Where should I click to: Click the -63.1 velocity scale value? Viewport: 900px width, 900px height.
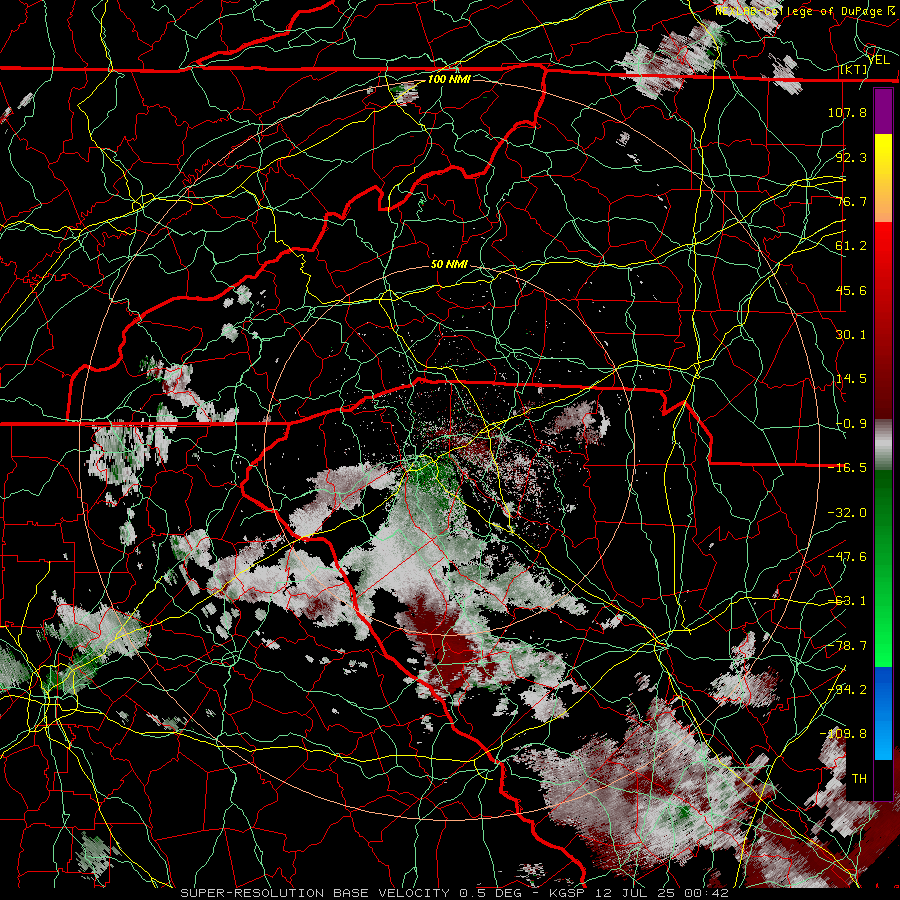point(847,601)
